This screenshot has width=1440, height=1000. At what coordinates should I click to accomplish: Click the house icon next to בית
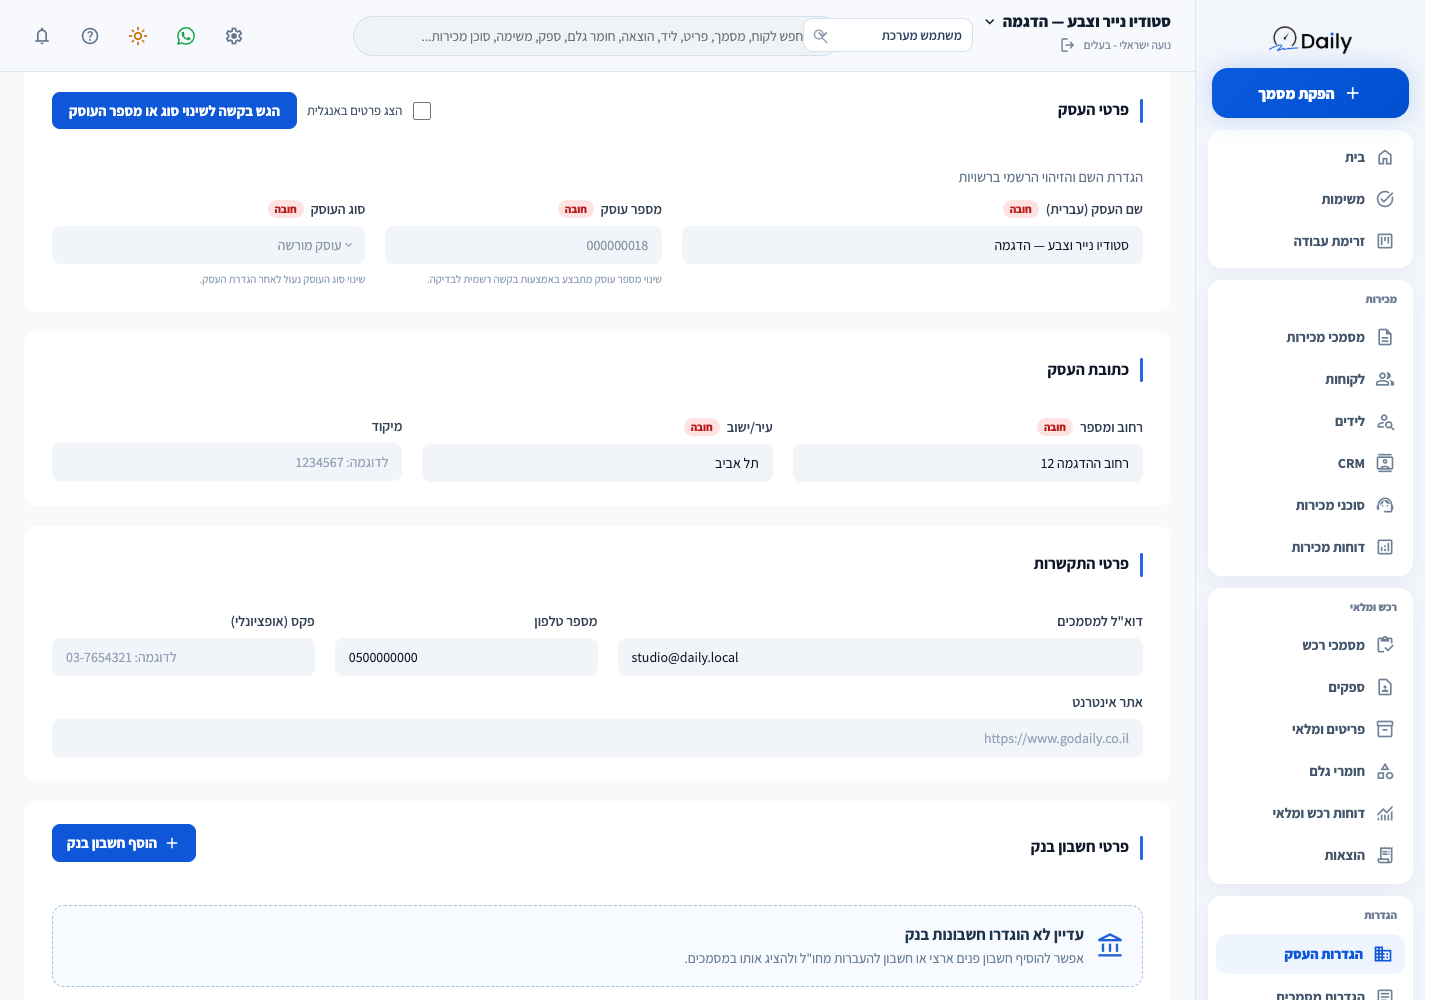click(1385, 157)
